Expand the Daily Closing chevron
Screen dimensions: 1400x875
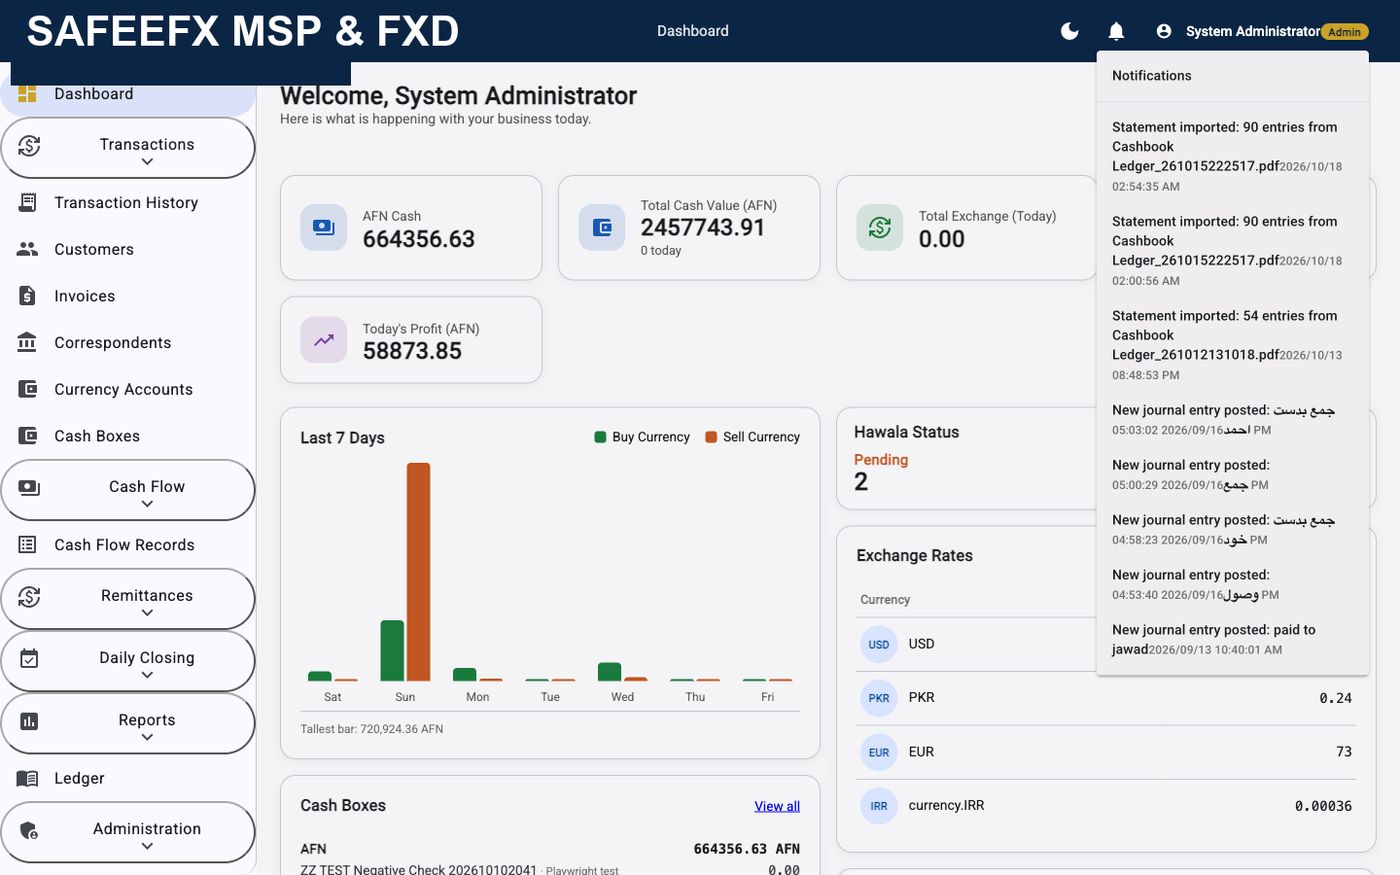(147, 675)
